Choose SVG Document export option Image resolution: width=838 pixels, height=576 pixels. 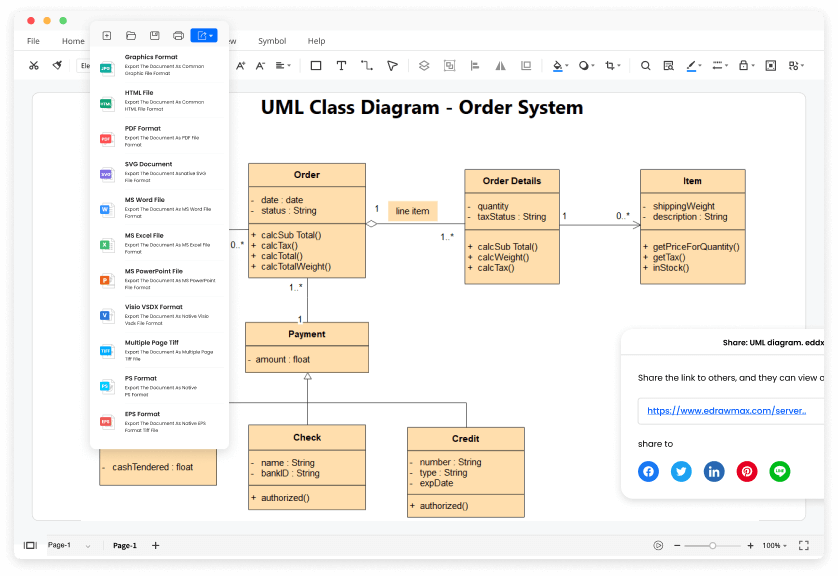pos(160,172)
